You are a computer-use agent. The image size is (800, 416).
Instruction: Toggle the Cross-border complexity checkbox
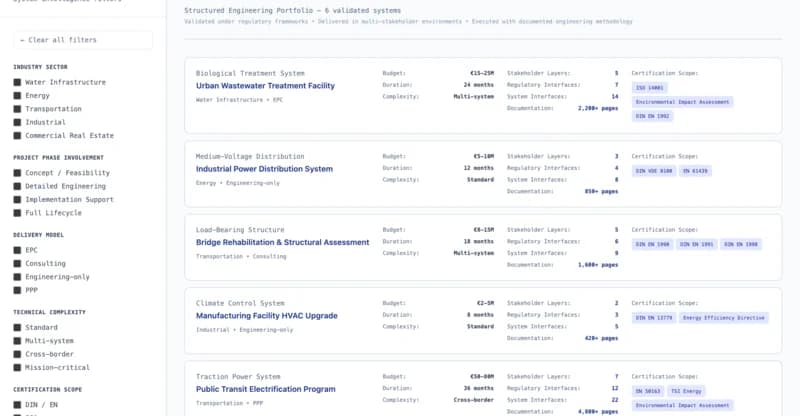coord(17,354)
